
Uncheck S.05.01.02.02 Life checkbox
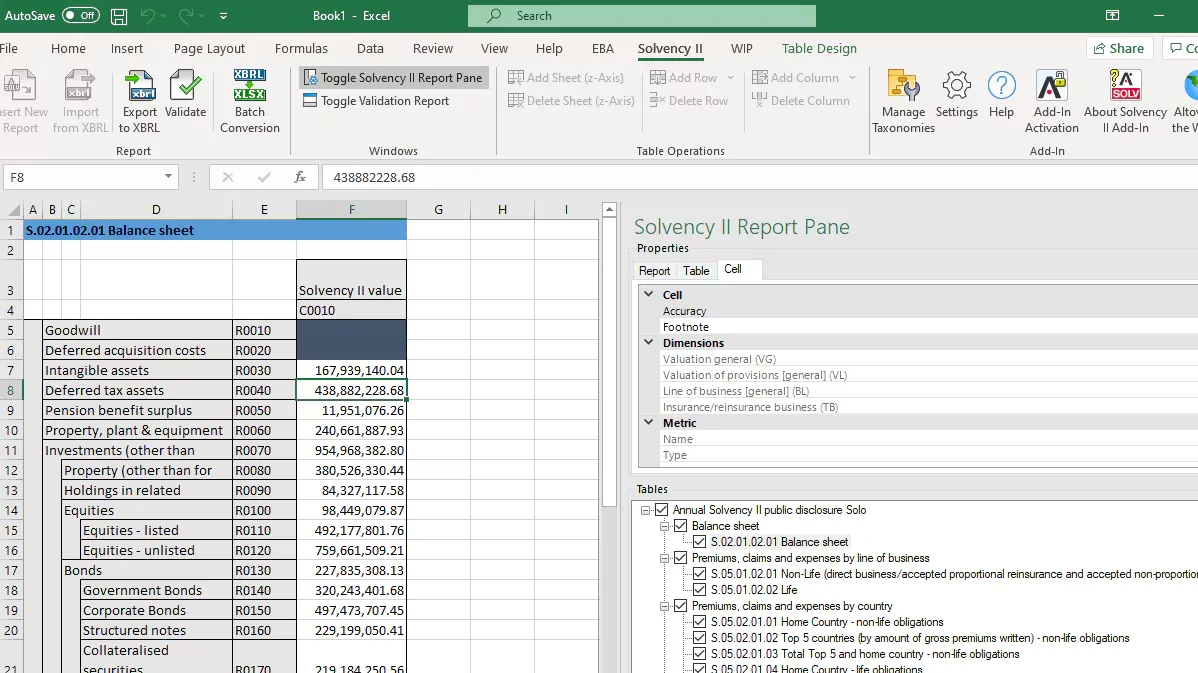click(x=700, y=590)
